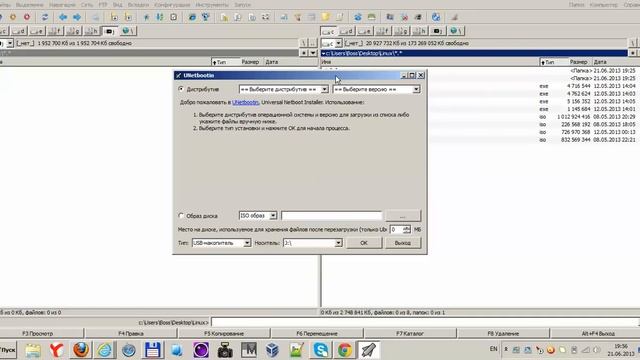640x360 pixels.
Task: Open left panel directory history arrow
Action: click(x=313, y=53)
